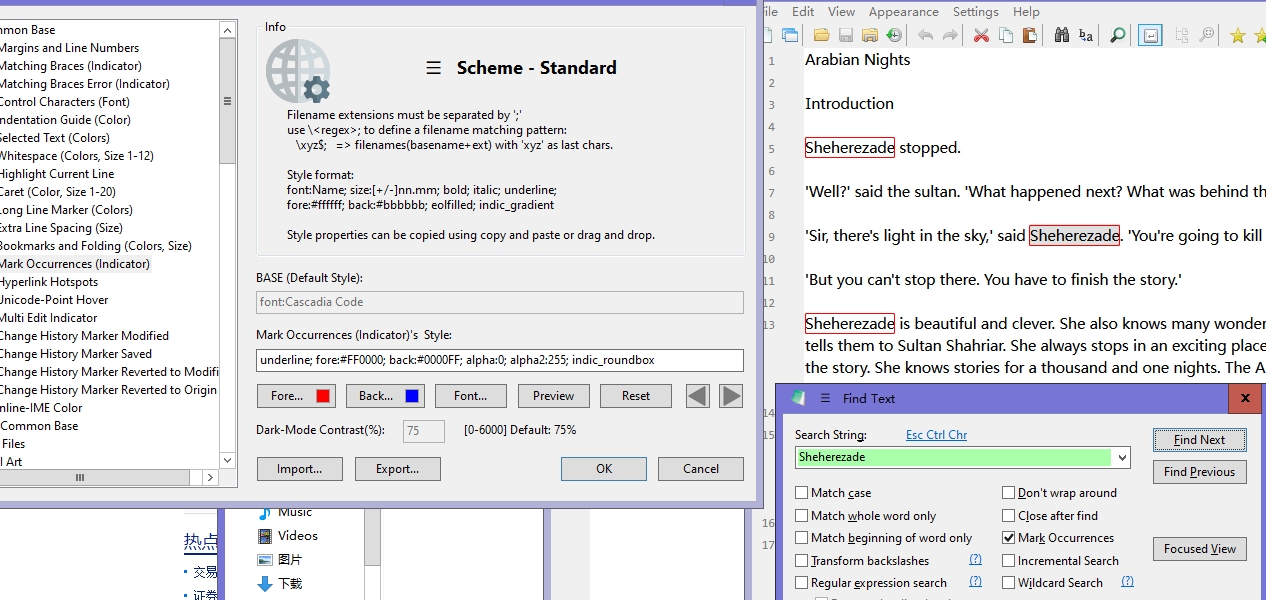Select Hyperlink Hotspots in the style list

pos(50,281)
